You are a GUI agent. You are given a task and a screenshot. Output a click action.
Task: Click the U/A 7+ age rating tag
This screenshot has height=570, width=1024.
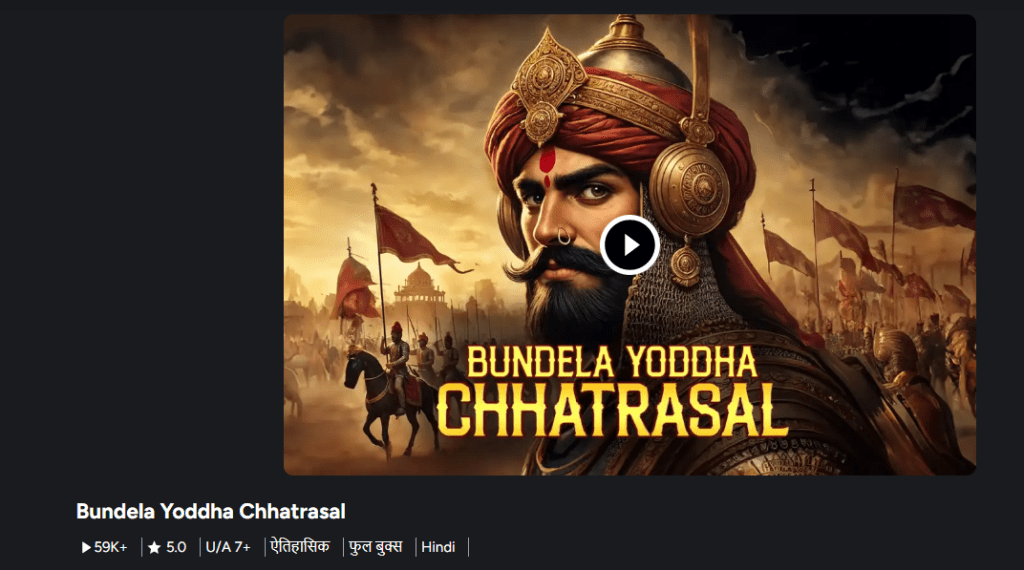pos(228,547)
